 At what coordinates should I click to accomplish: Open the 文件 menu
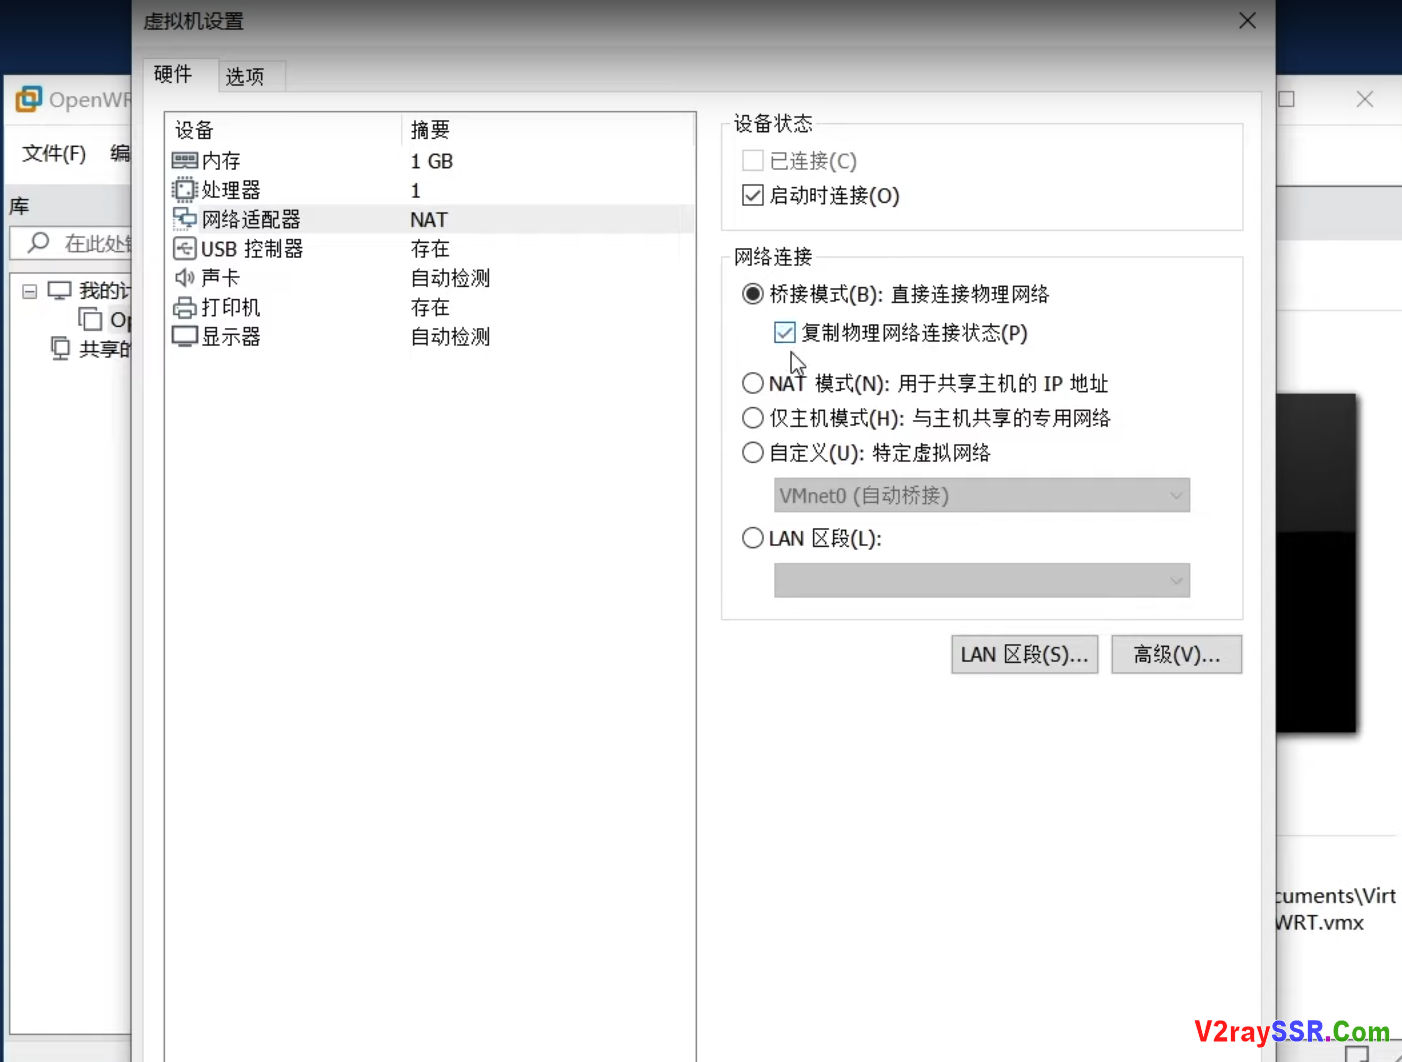coord(52,153)
